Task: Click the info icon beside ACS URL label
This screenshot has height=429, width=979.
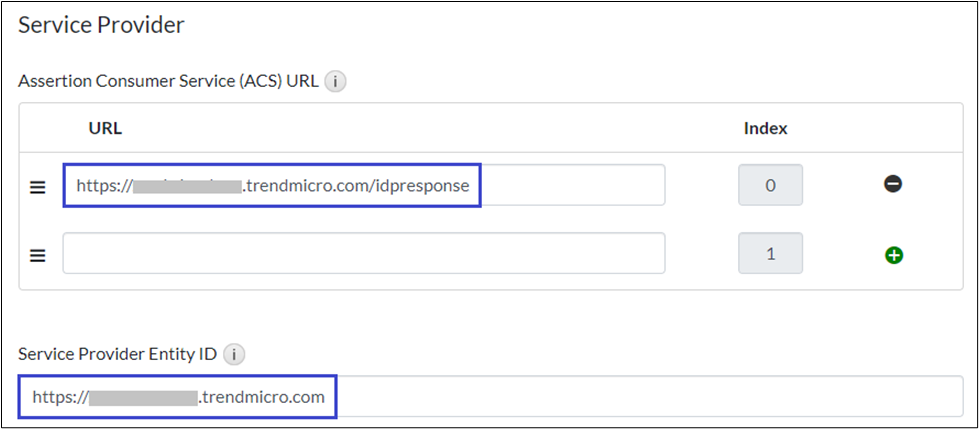Action: coord(335,82)
